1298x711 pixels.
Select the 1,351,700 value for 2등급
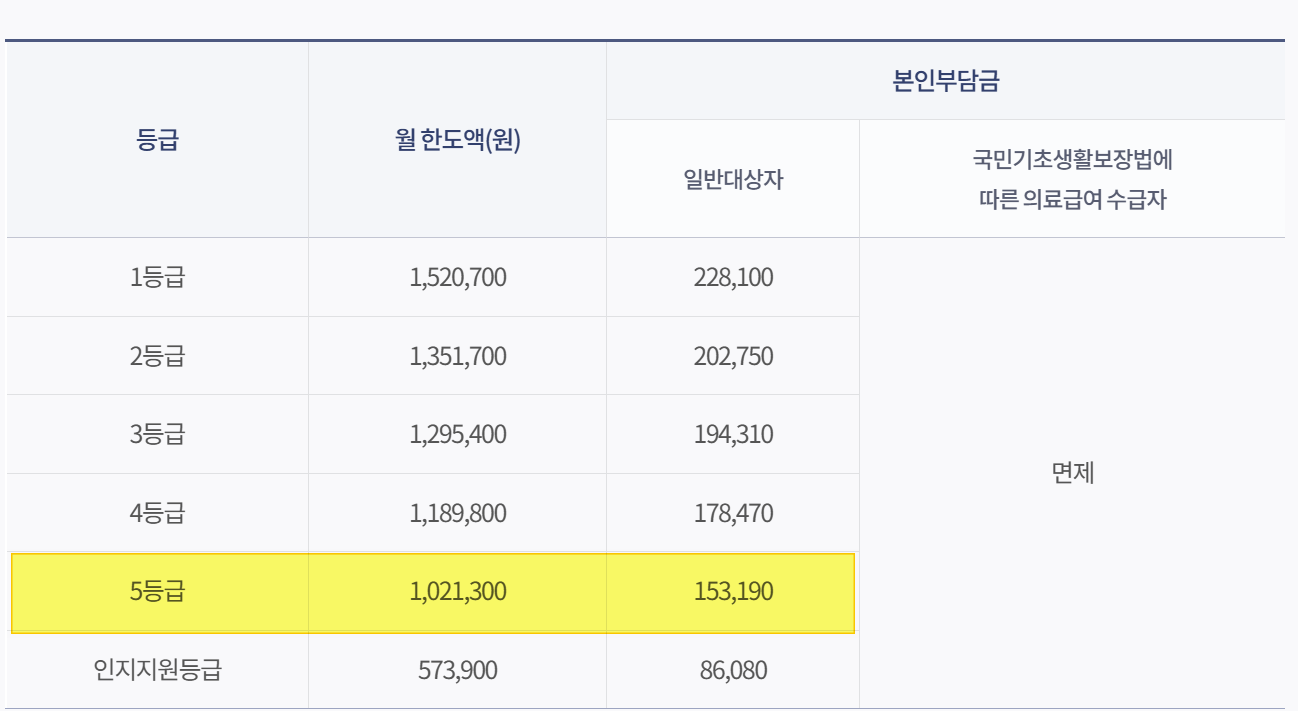tap(456, 355)
